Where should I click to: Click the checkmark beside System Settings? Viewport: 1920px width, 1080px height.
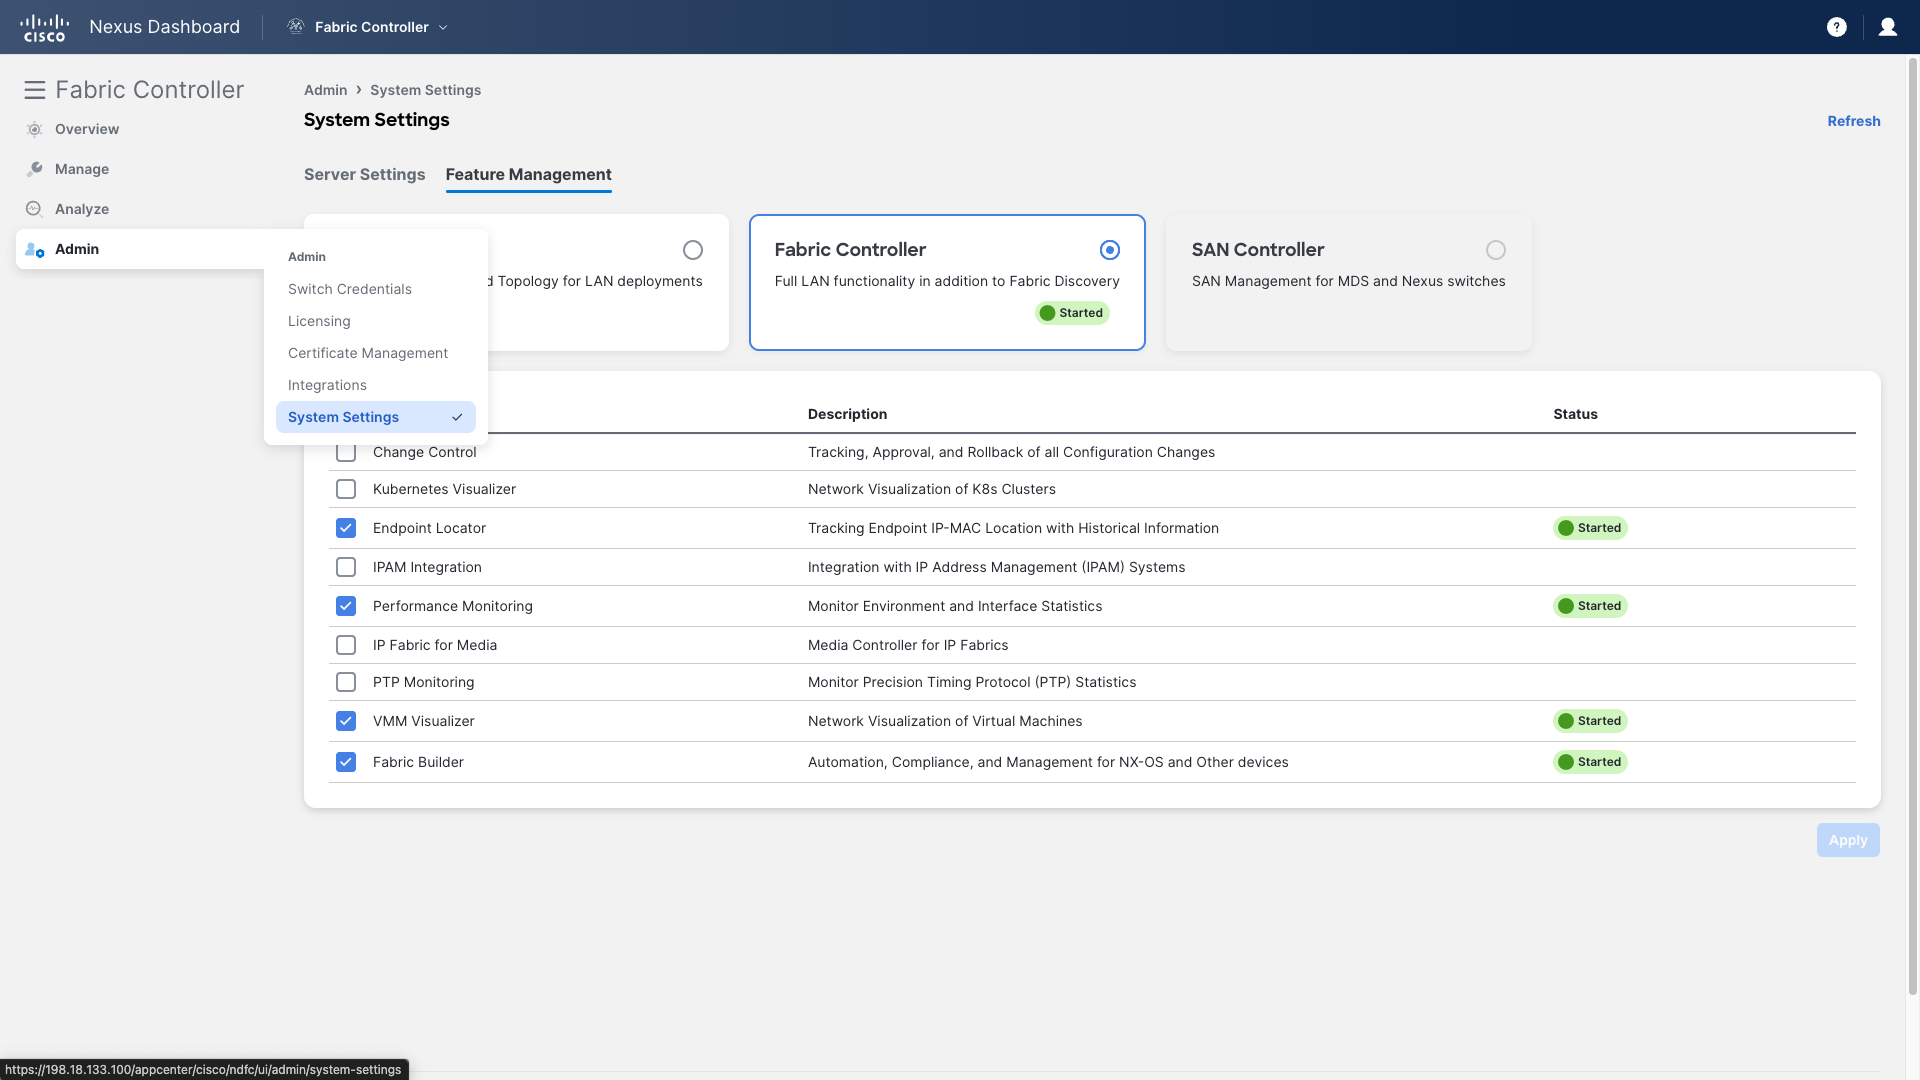pos(457,417)
